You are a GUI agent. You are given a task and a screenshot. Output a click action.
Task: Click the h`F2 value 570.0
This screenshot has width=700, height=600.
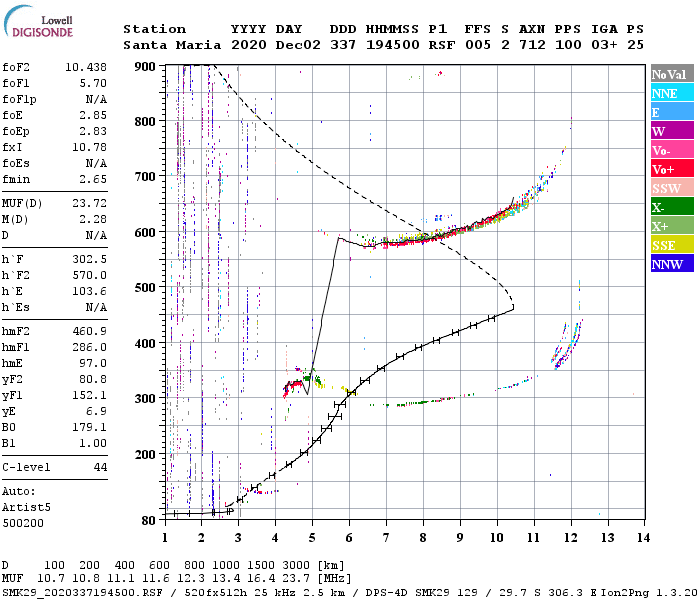(x=89, y=275)
